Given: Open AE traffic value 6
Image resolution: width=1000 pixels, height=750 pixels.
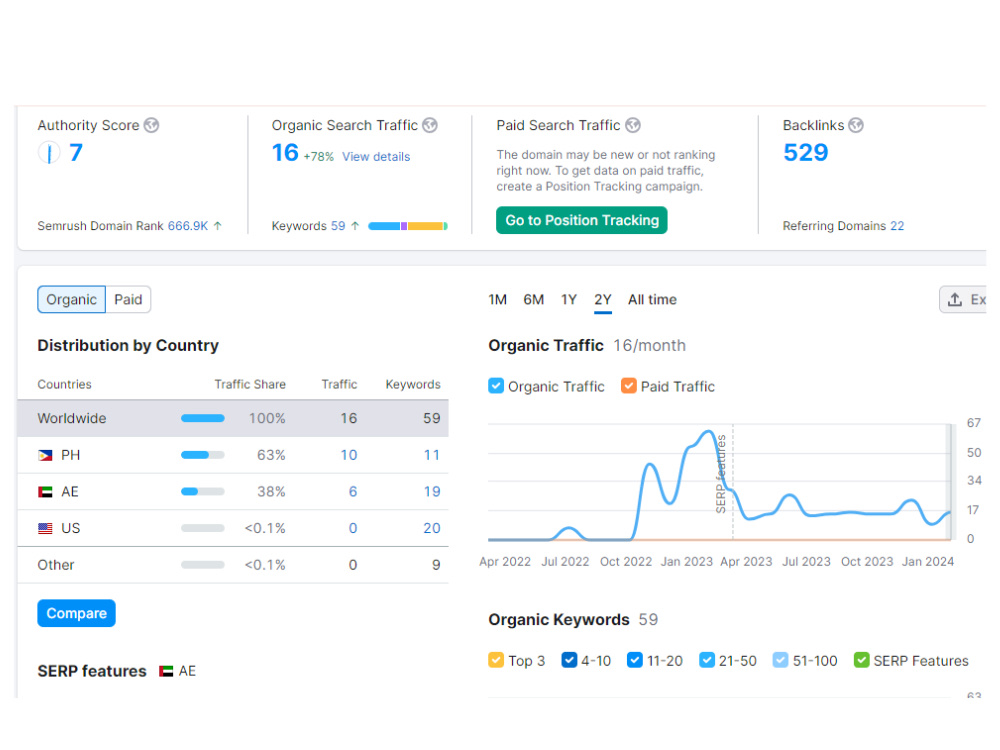Looking at the screenshot, I should point(353,492).
